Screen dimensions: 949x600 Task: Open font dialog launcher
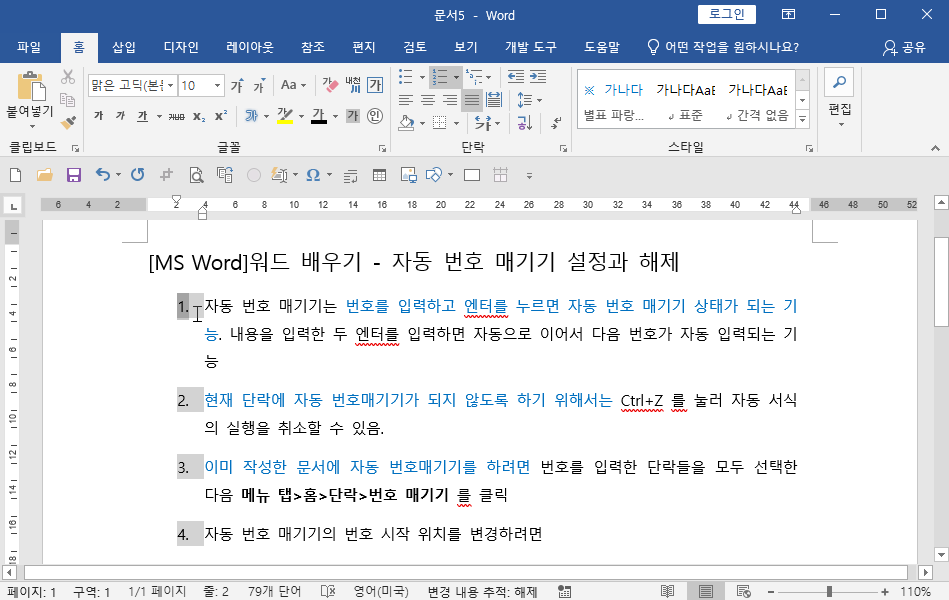[x=383, y=148]
